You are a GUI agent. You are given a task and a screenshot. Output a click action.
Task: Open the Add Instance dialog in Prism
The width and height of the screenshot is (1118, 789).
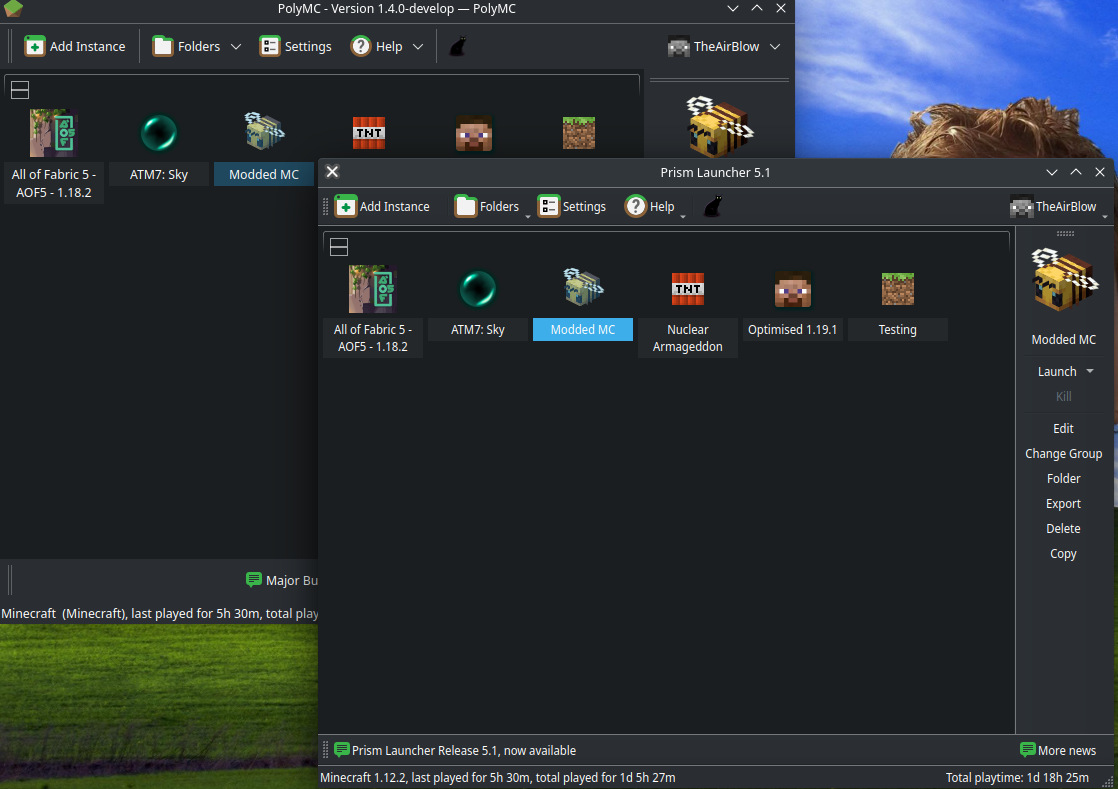[381, 206]
